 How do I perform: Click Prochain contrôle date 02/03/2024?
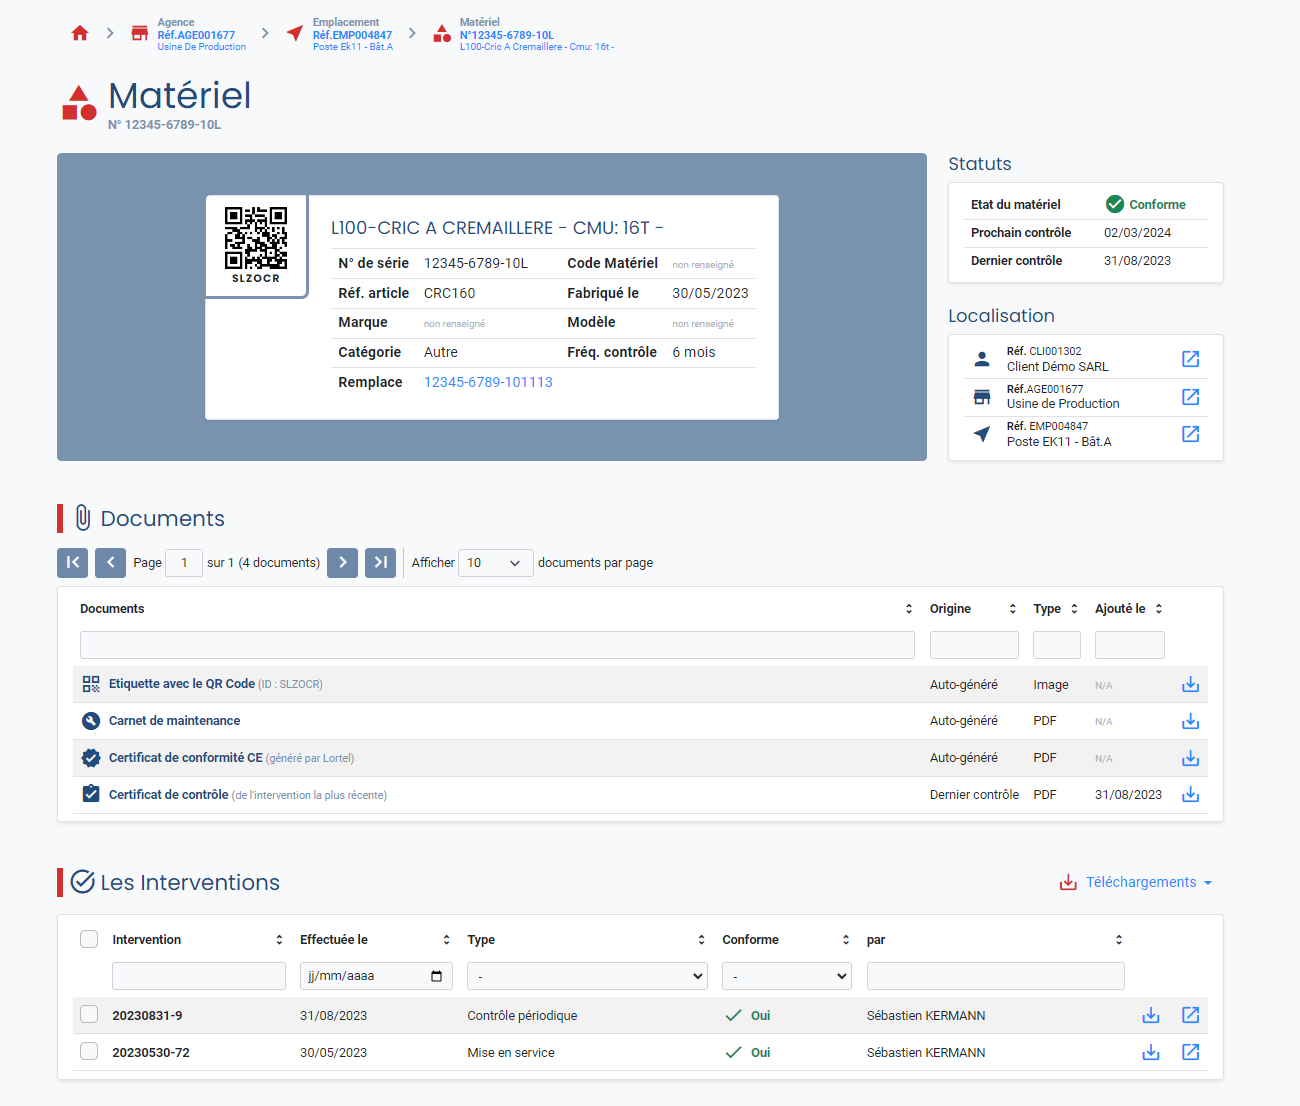1137,232
